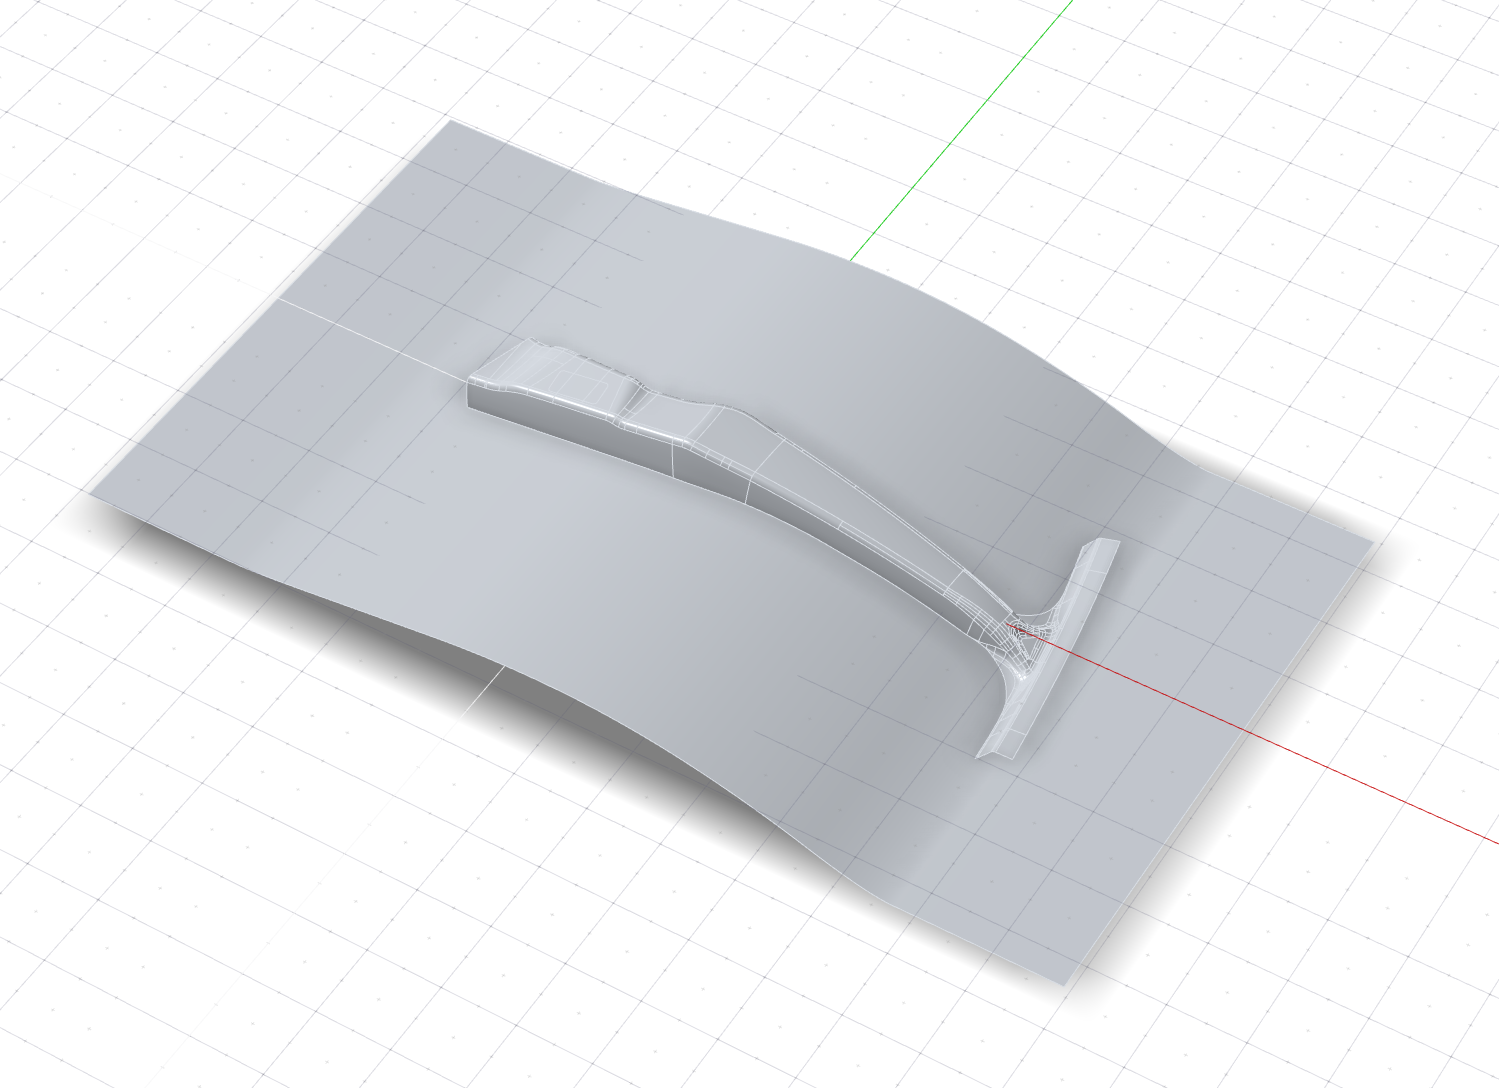Click empty grid space in the top-left corner
The image size is (1499, 1088).
coord(150,100)
